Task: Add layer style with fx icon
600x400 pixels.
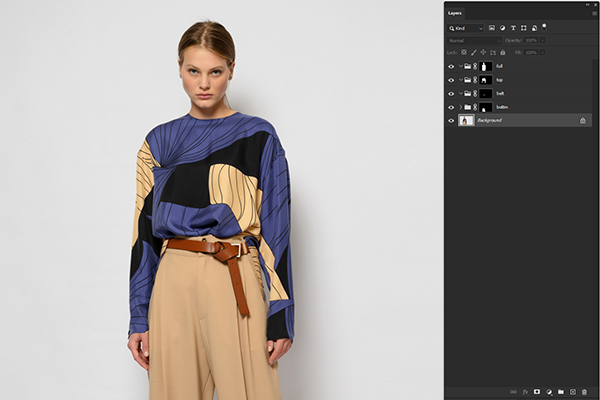Action: tap(525, 392)
